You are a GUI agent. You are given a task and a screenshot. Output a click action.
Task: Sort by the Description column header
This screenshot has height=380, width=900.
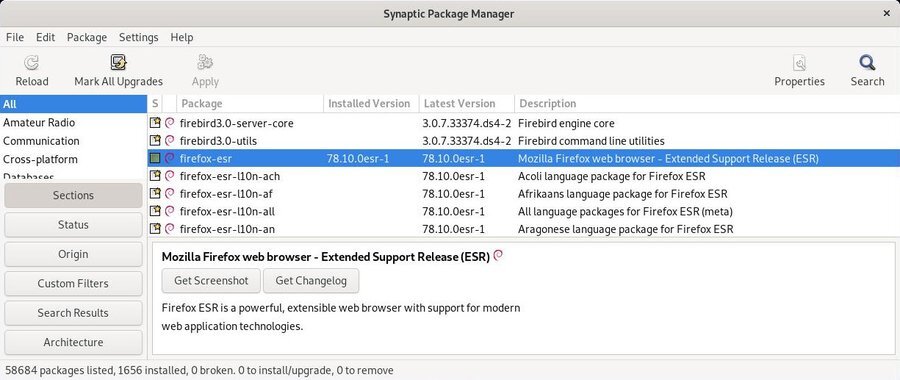tap(707, 104)
